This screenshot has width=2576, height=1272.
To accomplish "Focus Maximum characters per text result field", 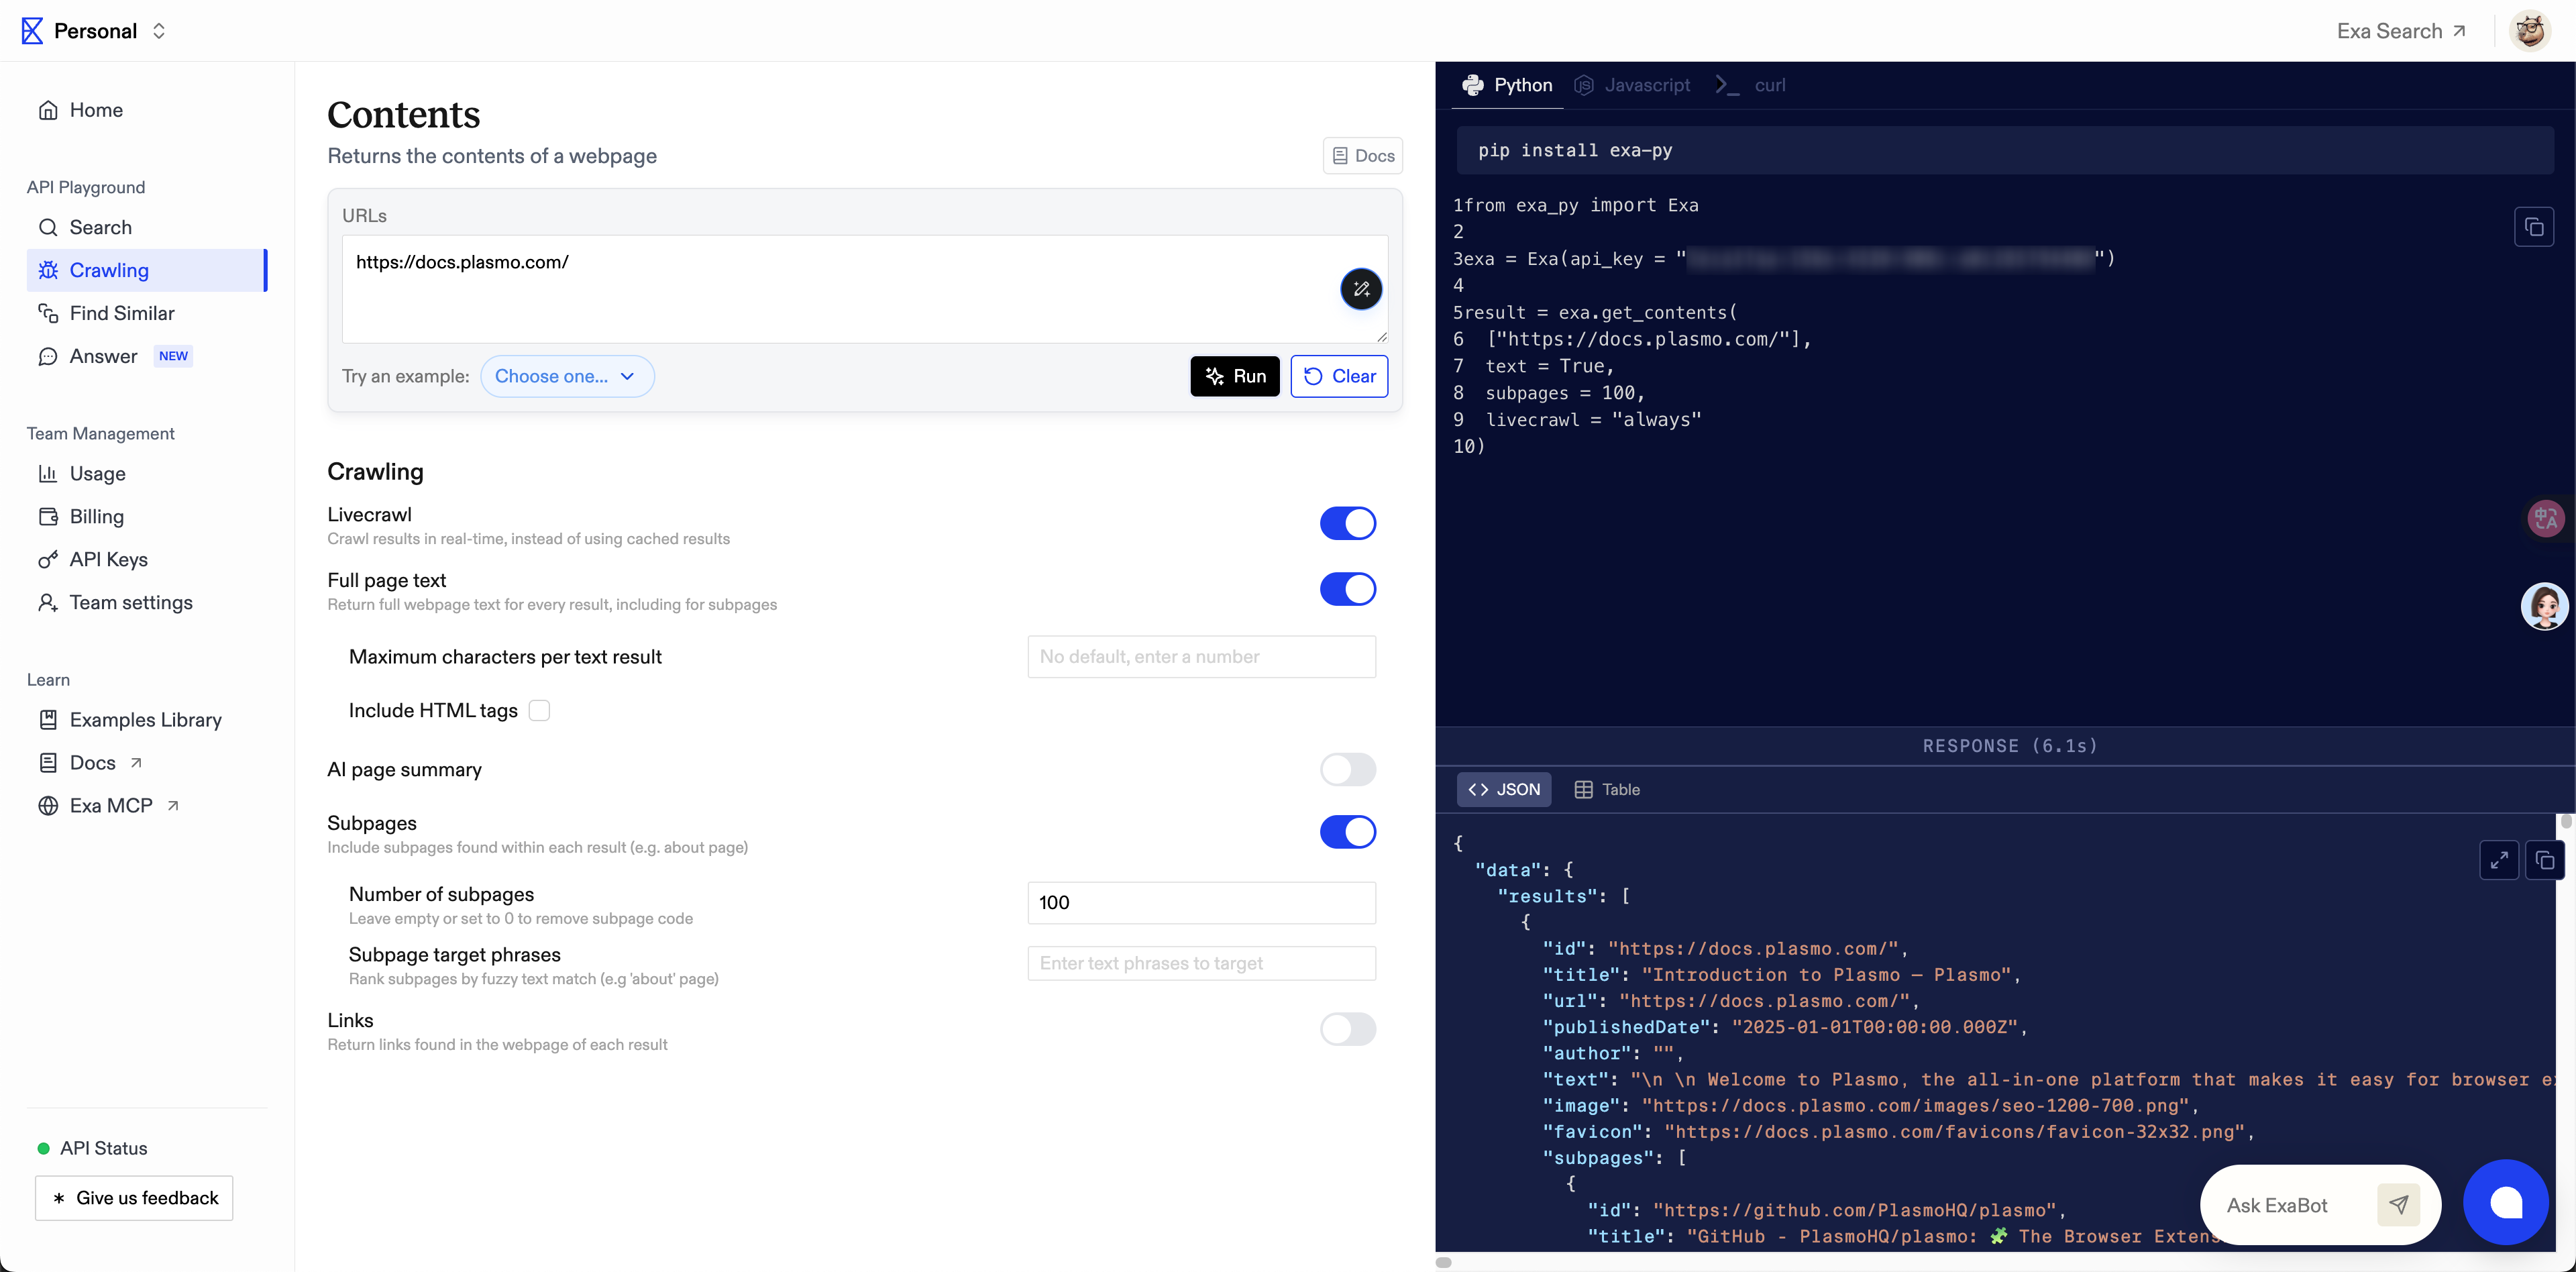I will click(1201, 657).
